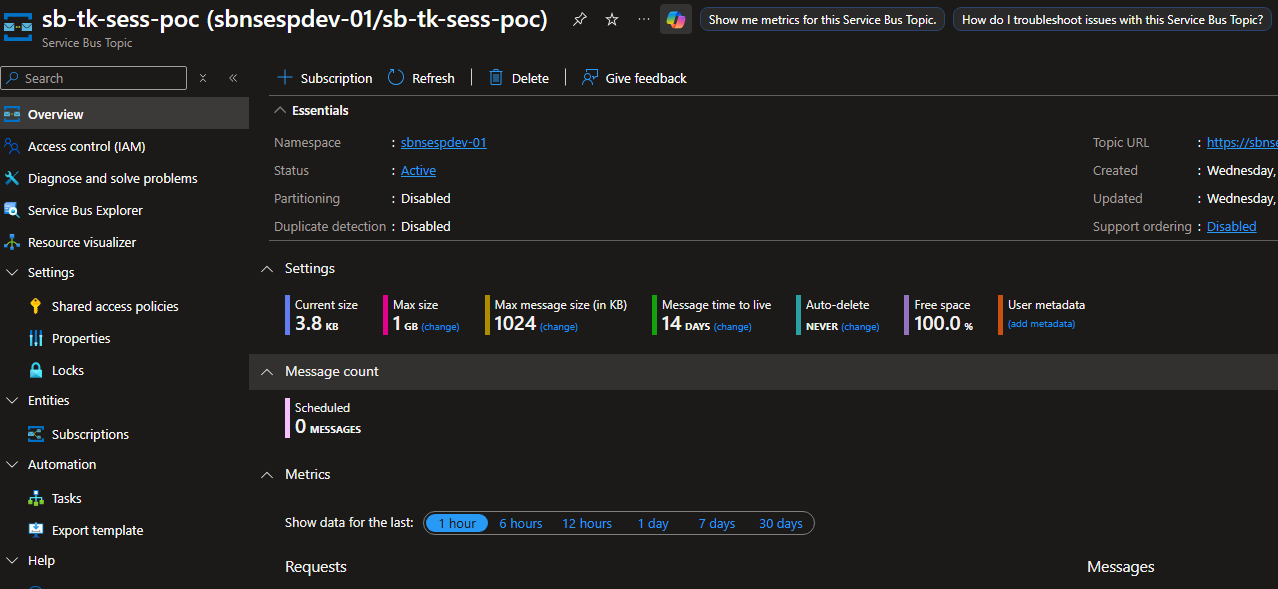Image resolution: width=1278 pixels, height=589 pixels.
Task: Select the 1 day time range
Action: coord(653,523)
